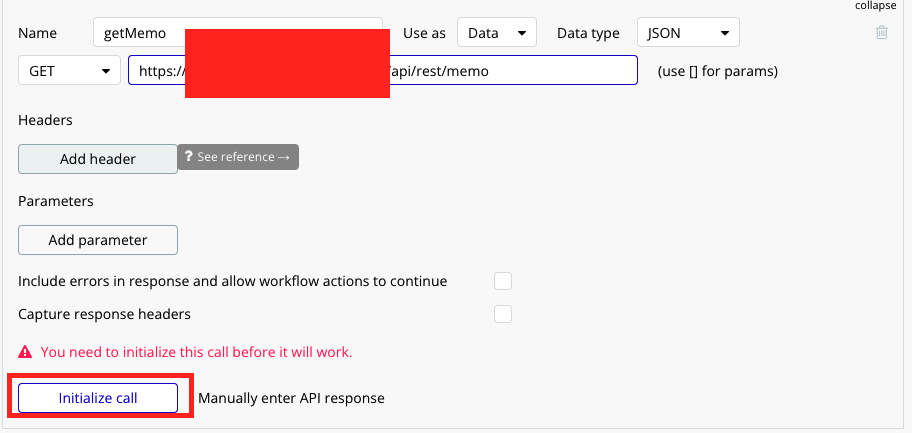Delete the getMemo call with trash icon
Screen dimensions: 912x433
881,33
